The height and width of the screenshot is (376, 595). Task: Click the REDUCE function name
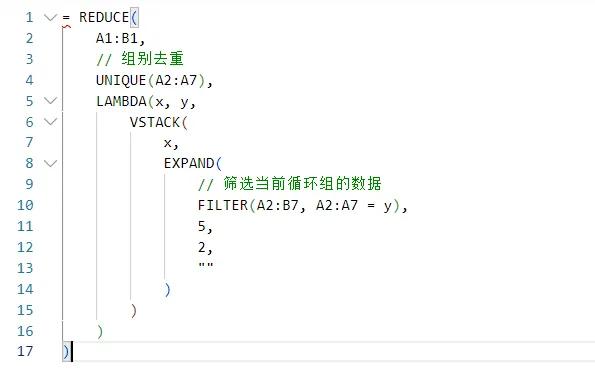104,17
